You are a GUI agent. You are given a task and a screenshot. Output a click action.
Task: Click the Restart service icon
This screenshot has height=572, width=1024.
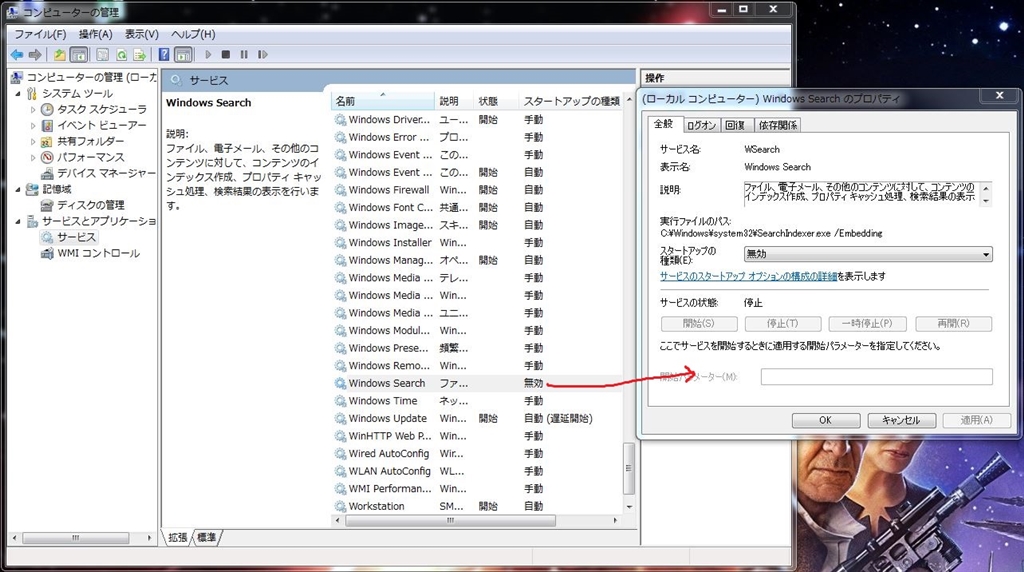point(263,55)
